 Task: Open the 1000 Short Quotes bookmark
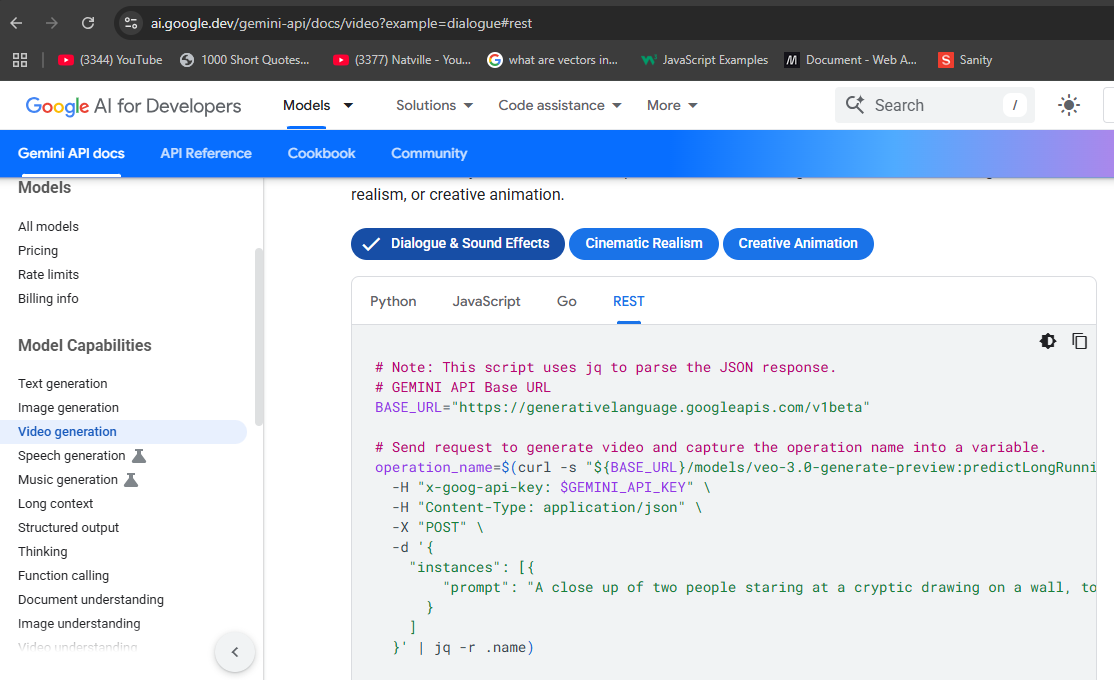[245, 60]
